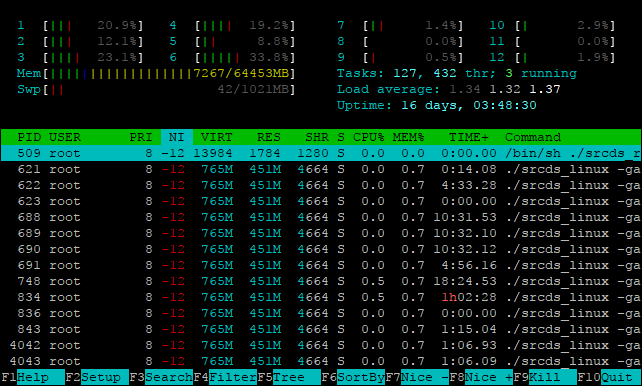Click the highlighted NI column header
Viewport: 642px width, 386px height.
(177, 137)
